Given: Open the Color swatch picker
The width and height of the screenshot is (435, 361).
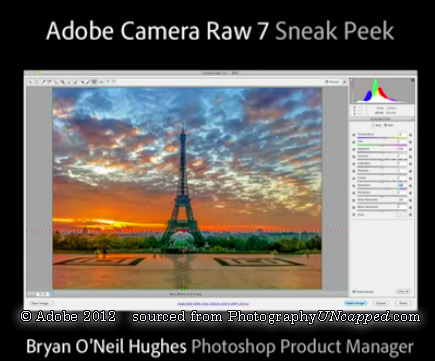Looking at the screenshot, I should pyautogui.click(x=402, y=215).
